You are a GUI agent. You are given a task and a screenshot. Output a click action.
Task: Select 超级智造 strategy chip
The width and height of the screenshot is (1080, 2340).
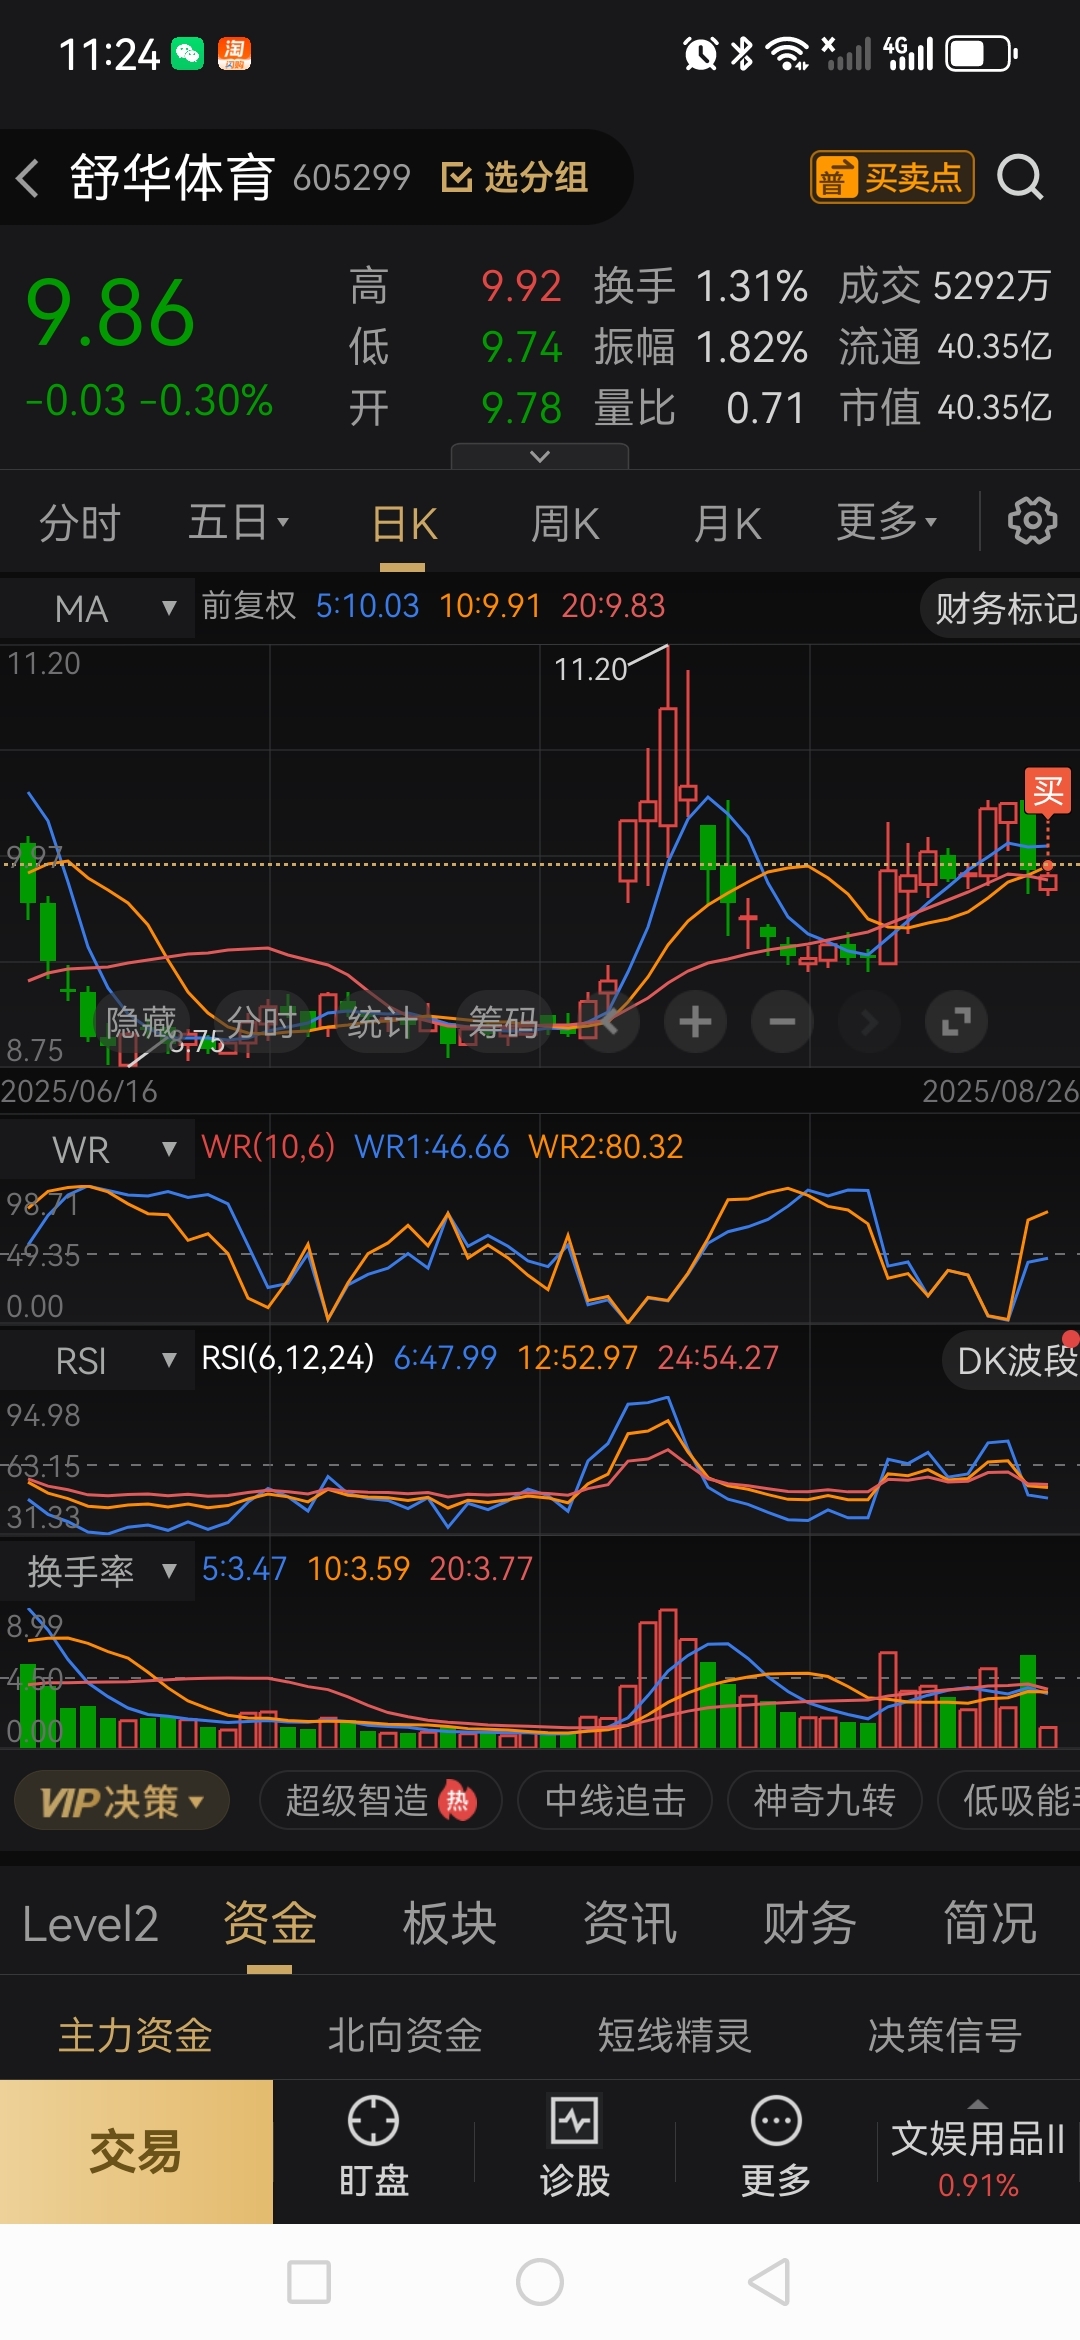[x=380, y=1801]
